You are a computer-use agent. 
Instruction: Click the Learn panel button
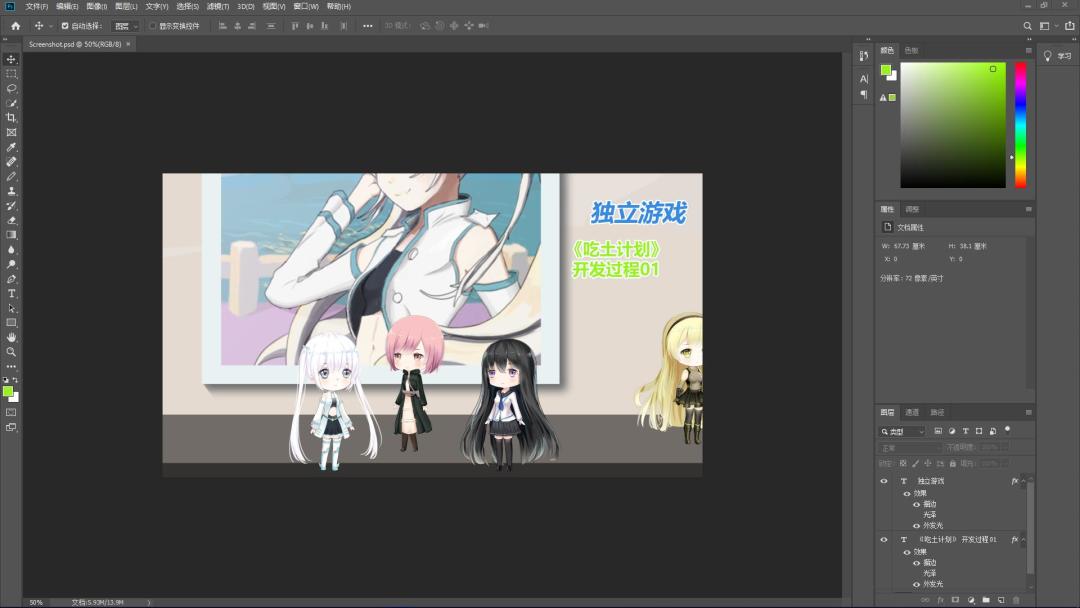(1058, 56)
